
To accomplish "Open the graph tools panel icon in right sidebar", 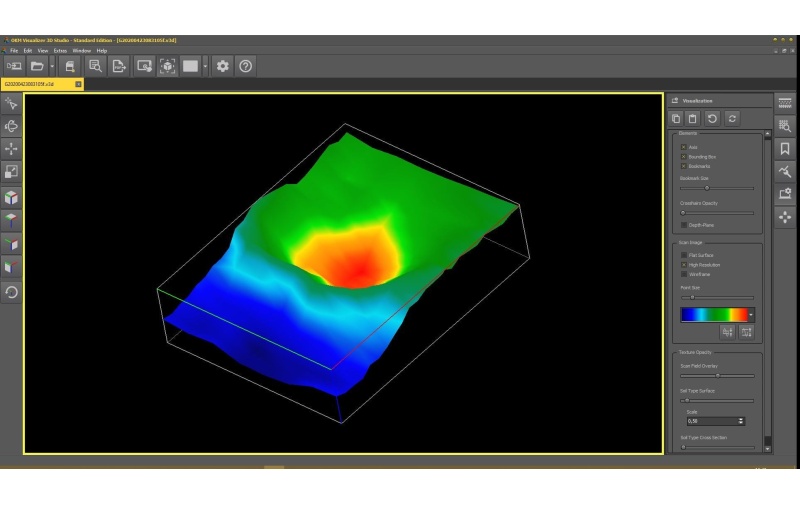I will 785,171.
